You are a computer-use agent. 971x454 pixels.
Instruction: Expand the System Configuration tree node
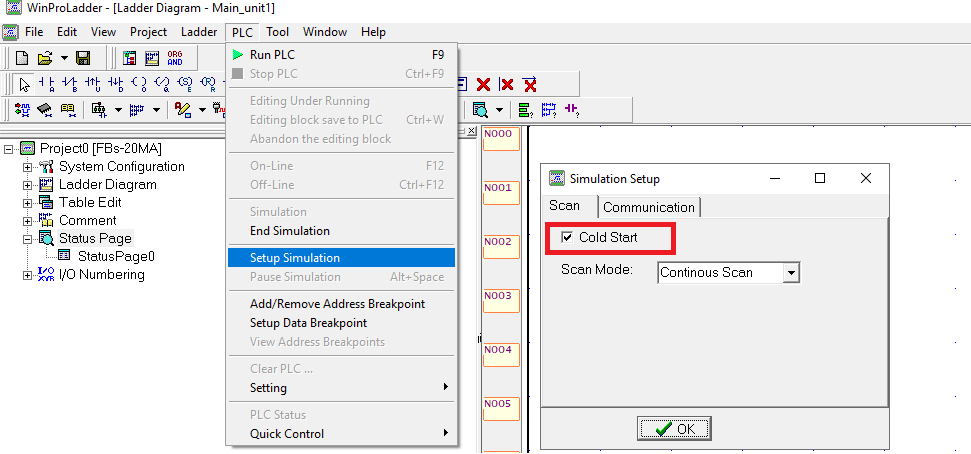click(27, 167)
